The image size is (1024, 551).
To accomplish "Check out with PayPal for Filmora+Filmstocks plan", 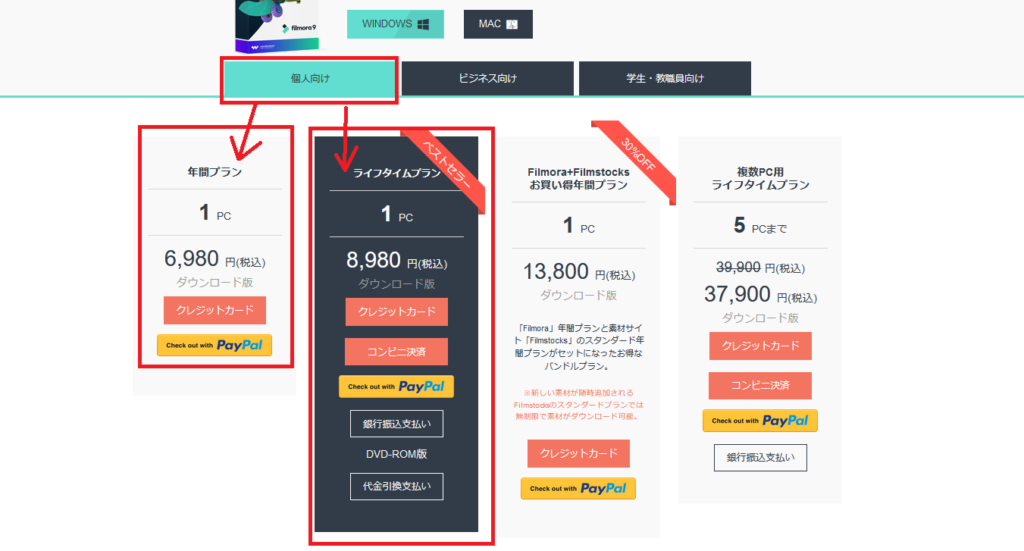I will coord(578,488).
